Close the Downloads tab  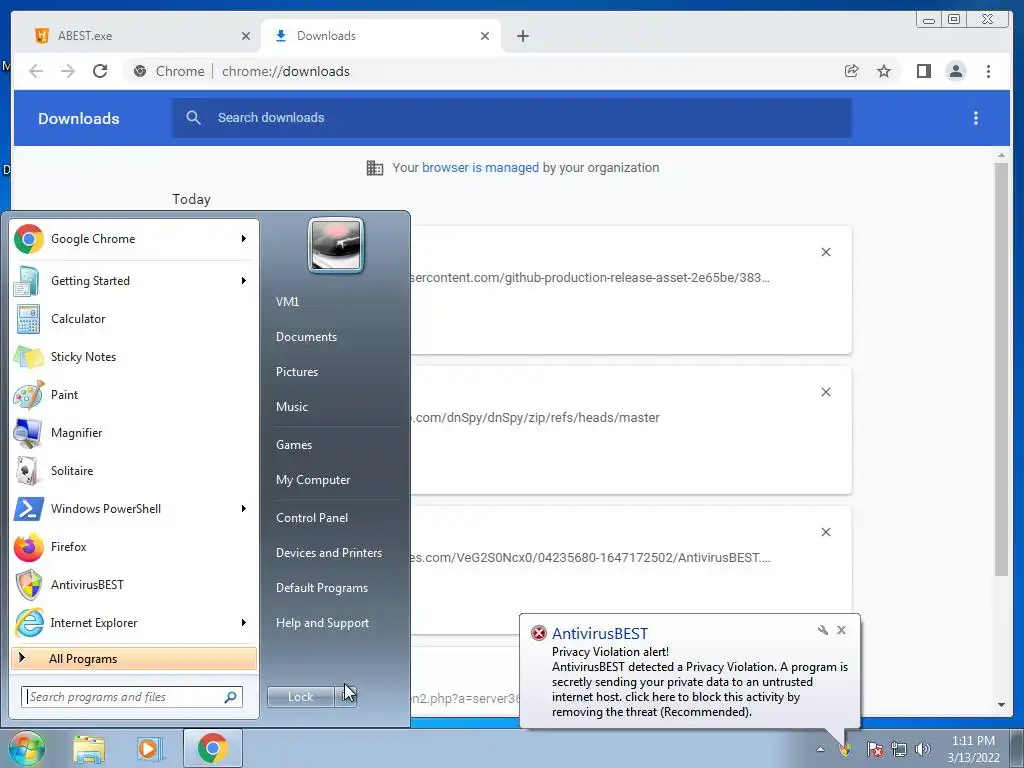(x=485, y=36)
